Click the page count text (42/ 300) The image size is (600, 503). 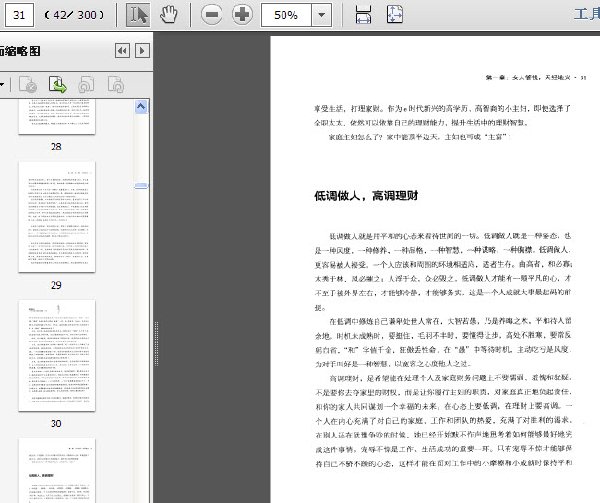pos(74,15)
